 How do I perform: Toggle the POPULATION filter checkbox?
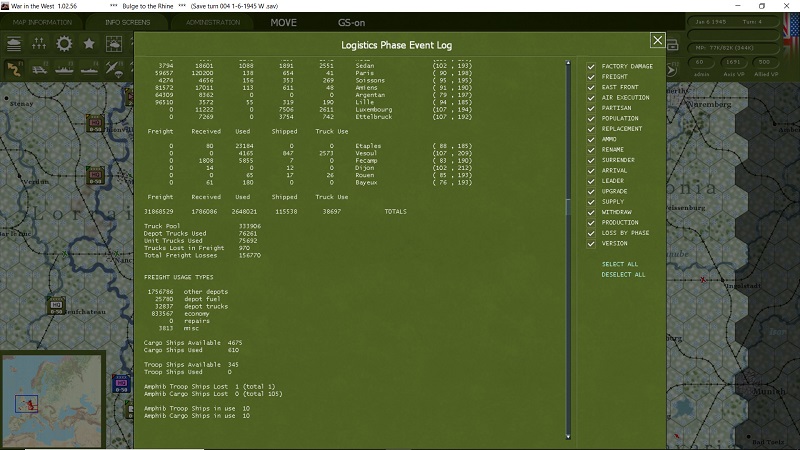pos(591,118)
